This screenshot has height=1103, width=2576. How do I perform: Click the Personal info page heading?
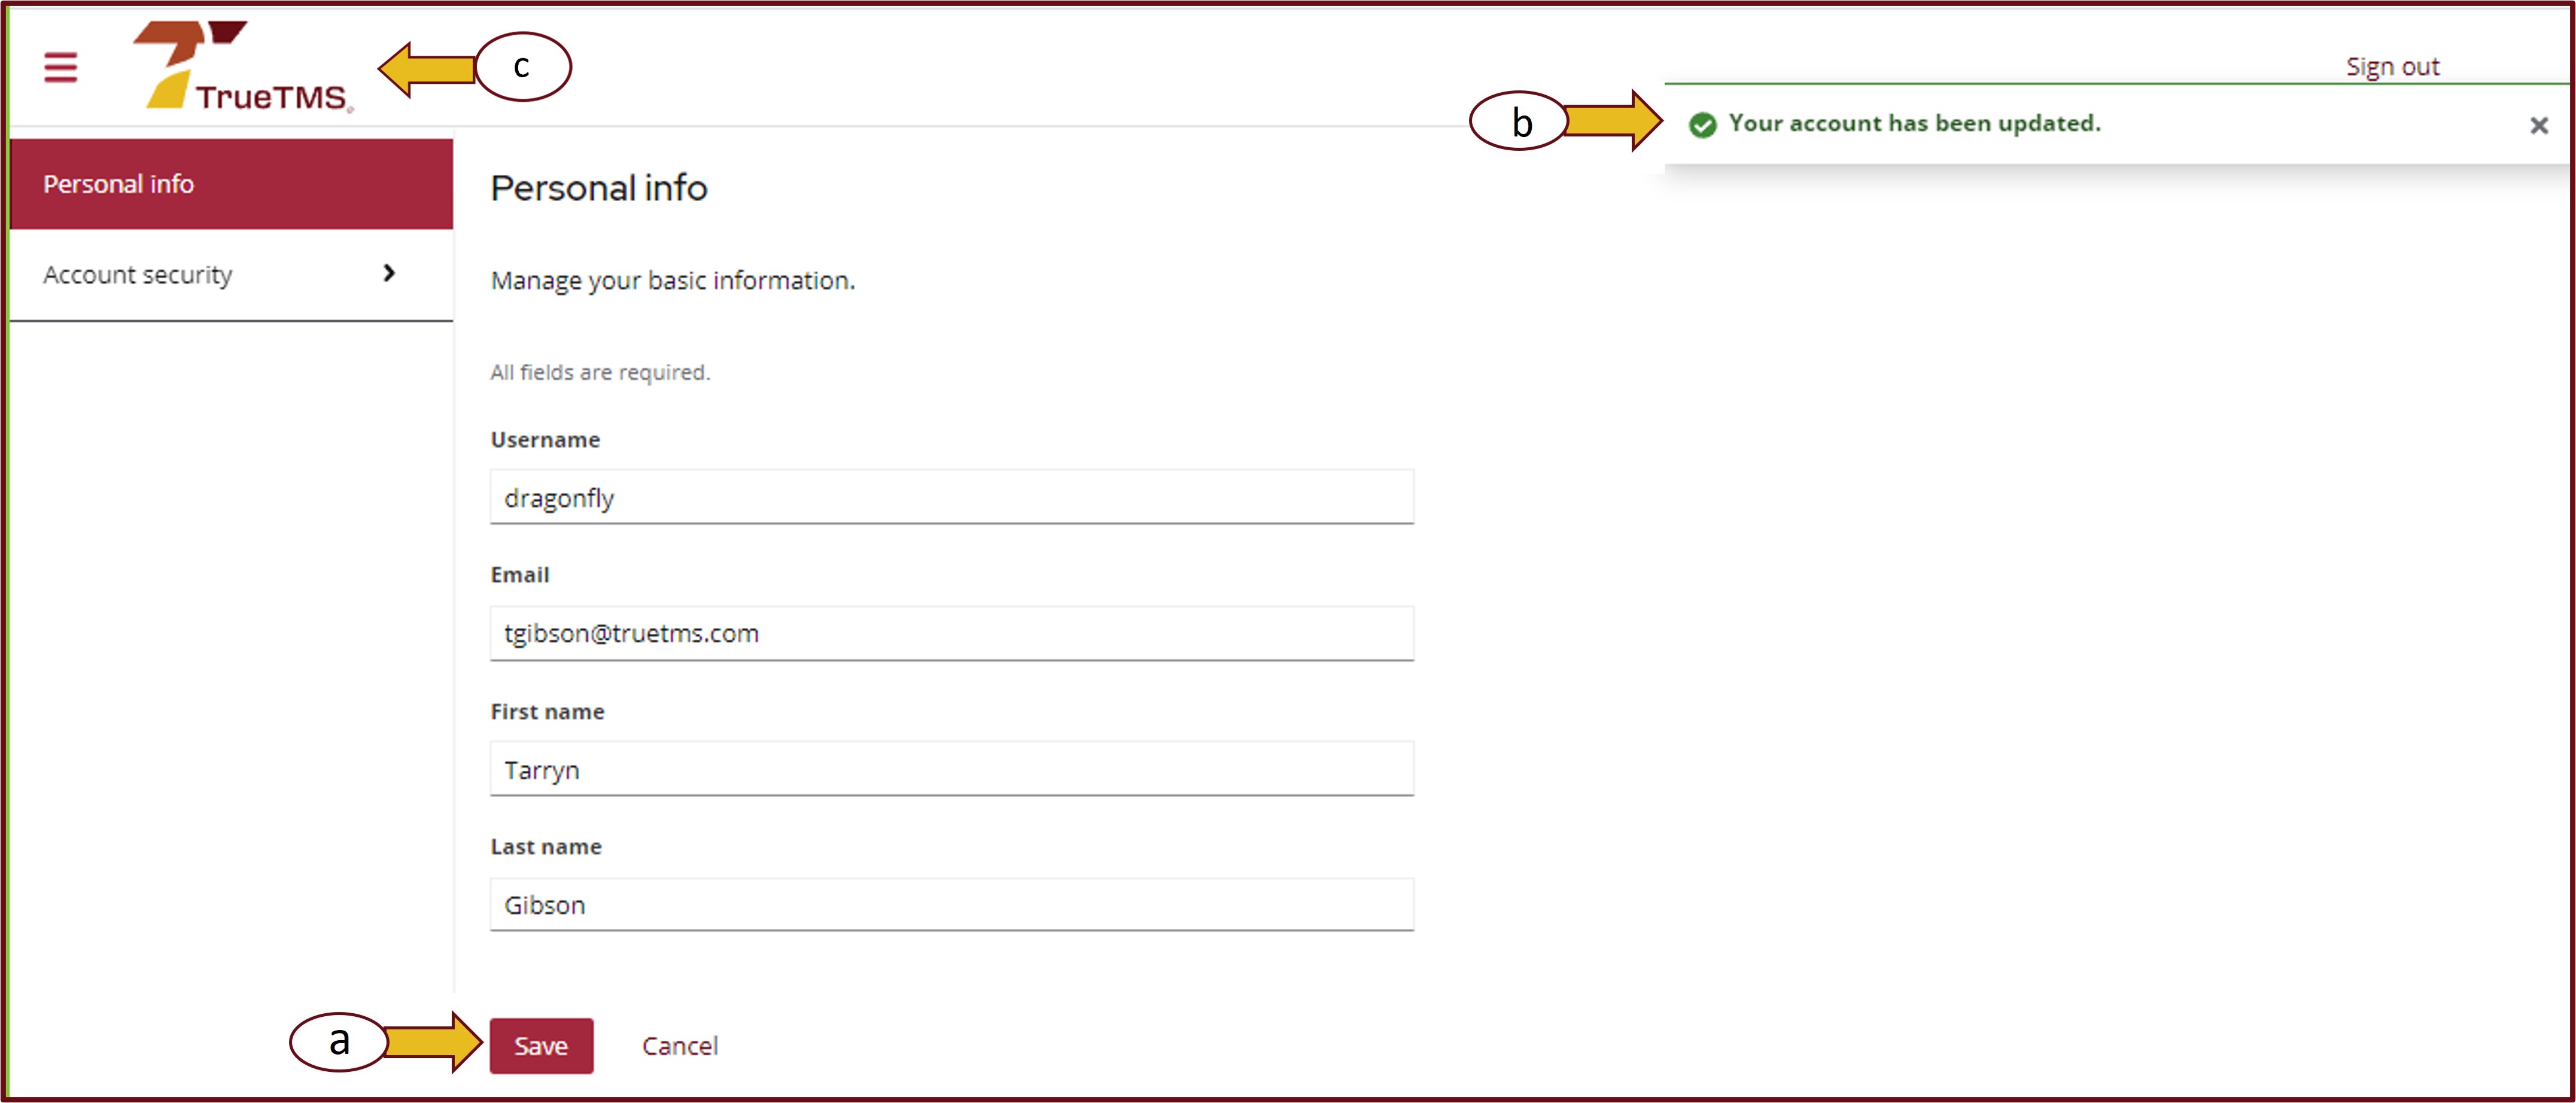(x=599, y=188)
